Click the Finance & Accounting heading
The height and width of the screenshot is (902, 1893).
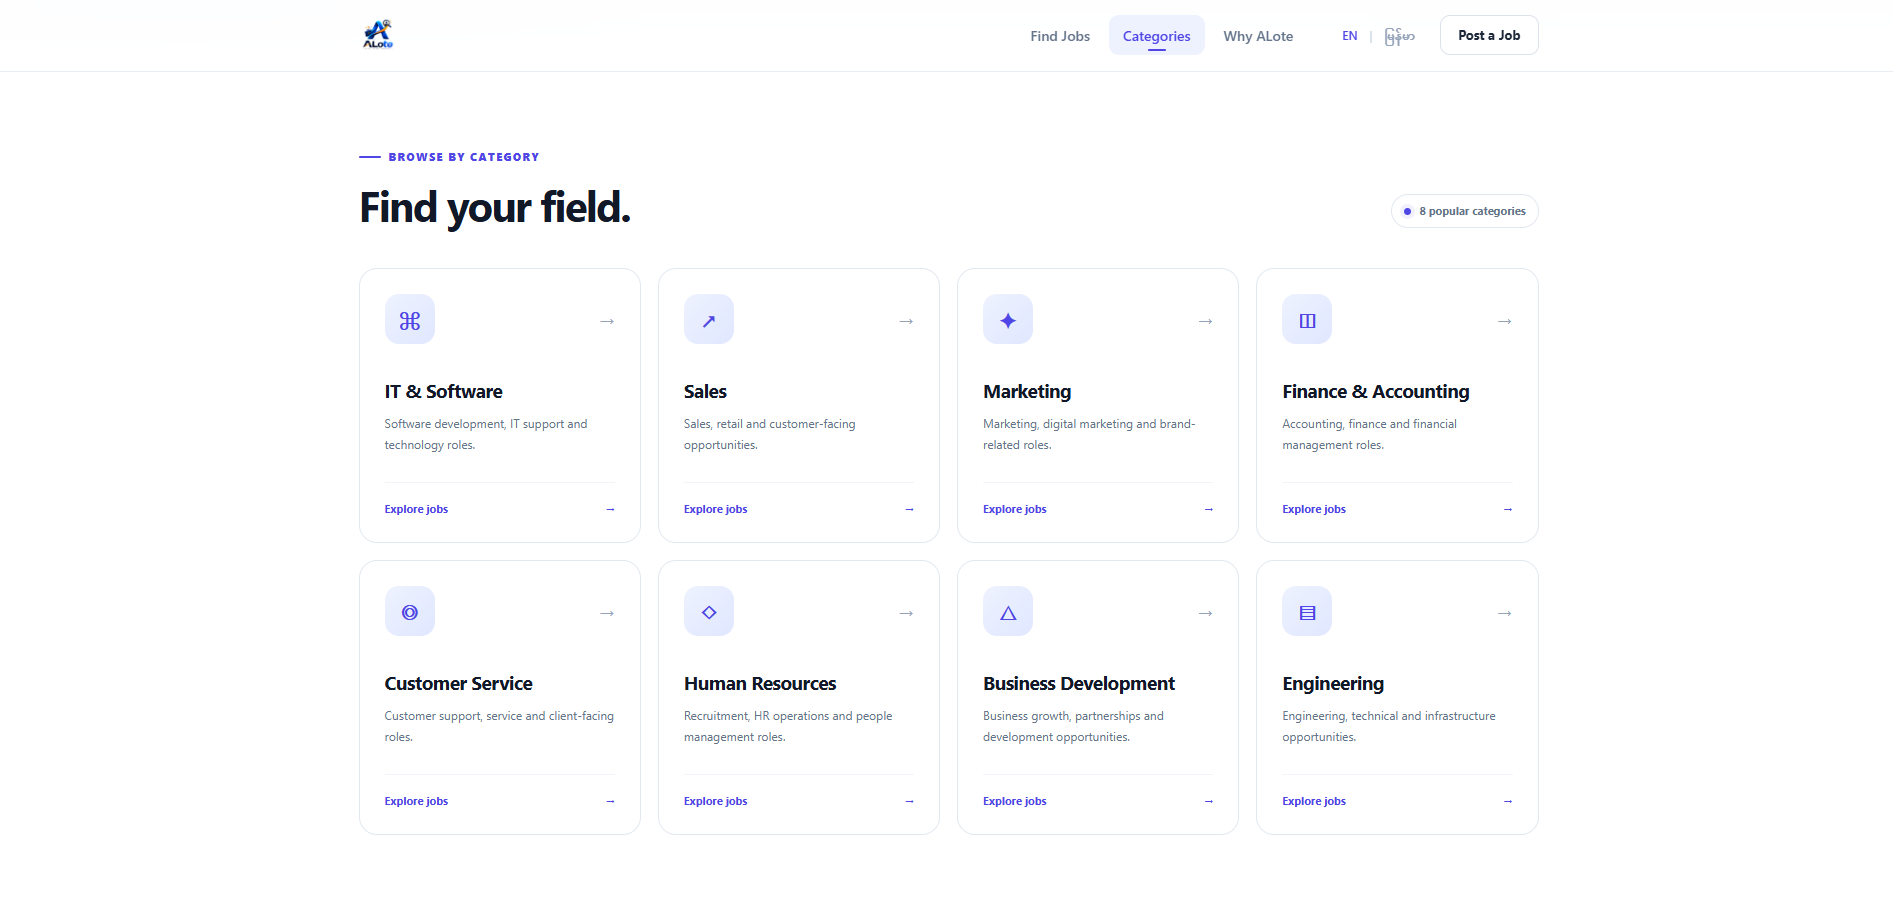pos(1376,392)
